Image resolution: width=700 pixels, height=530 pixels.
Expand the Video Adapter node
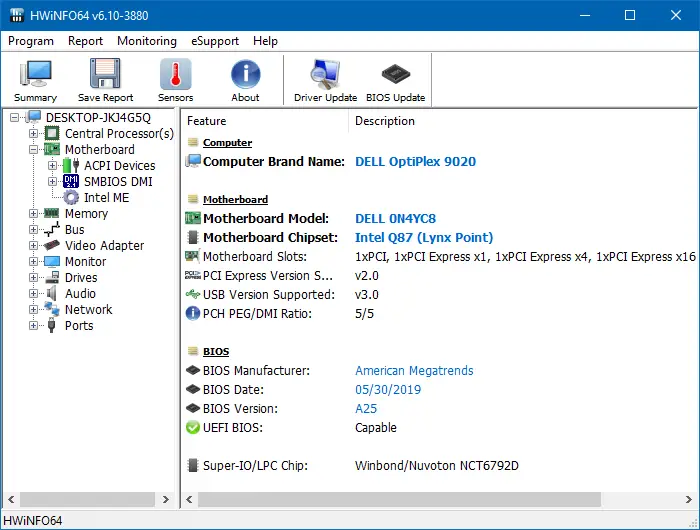(33, 246)
